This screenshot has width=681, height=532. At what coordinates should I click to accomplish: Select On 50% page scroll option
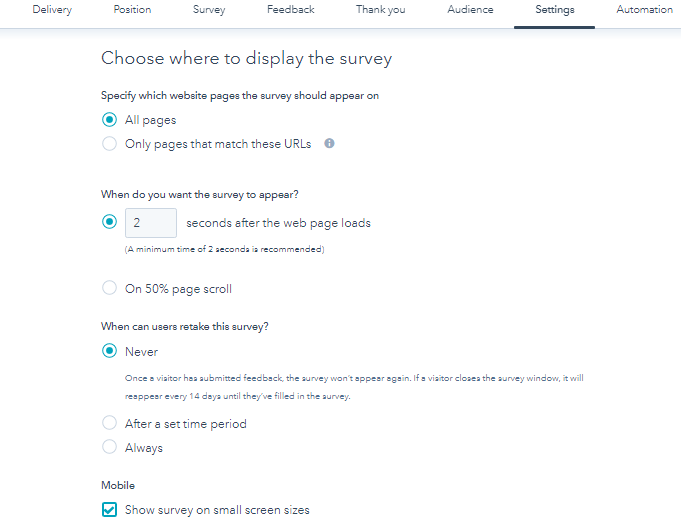point(109,288)
